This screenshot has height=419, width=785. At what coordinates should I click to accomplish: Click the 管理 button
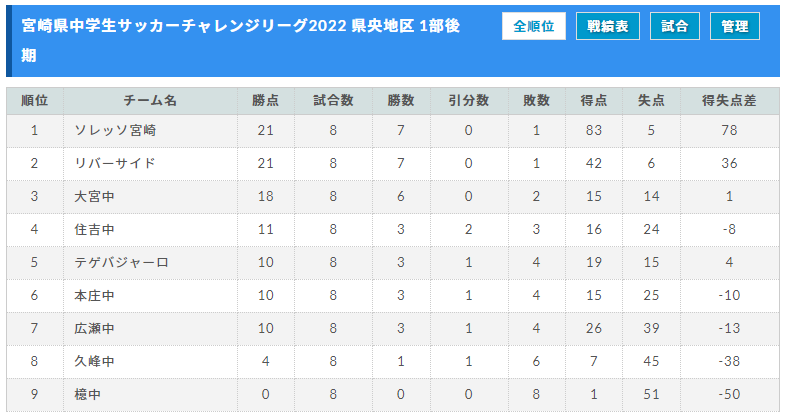(734, 26)
